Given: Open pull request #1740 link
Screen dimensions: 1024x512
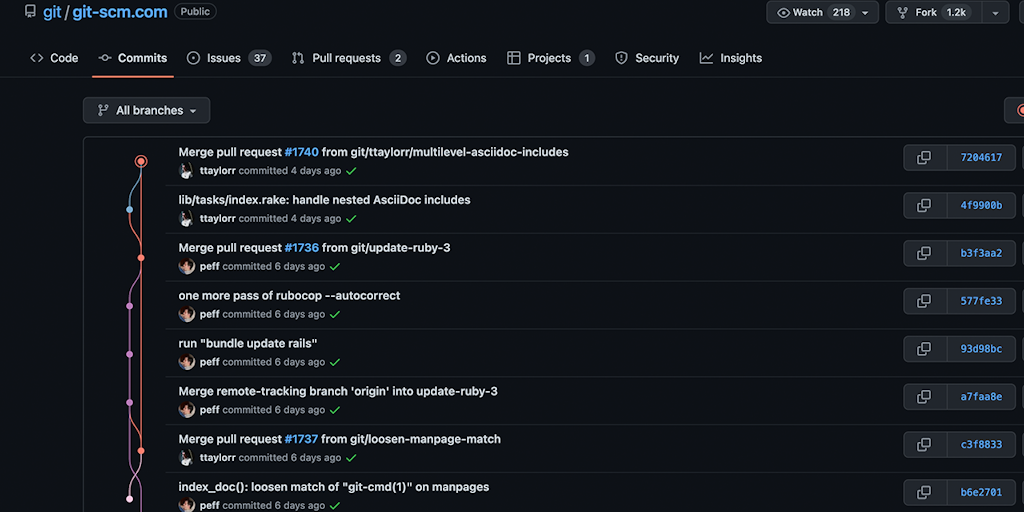Looking at the screenshot, I should coord(302,152).
